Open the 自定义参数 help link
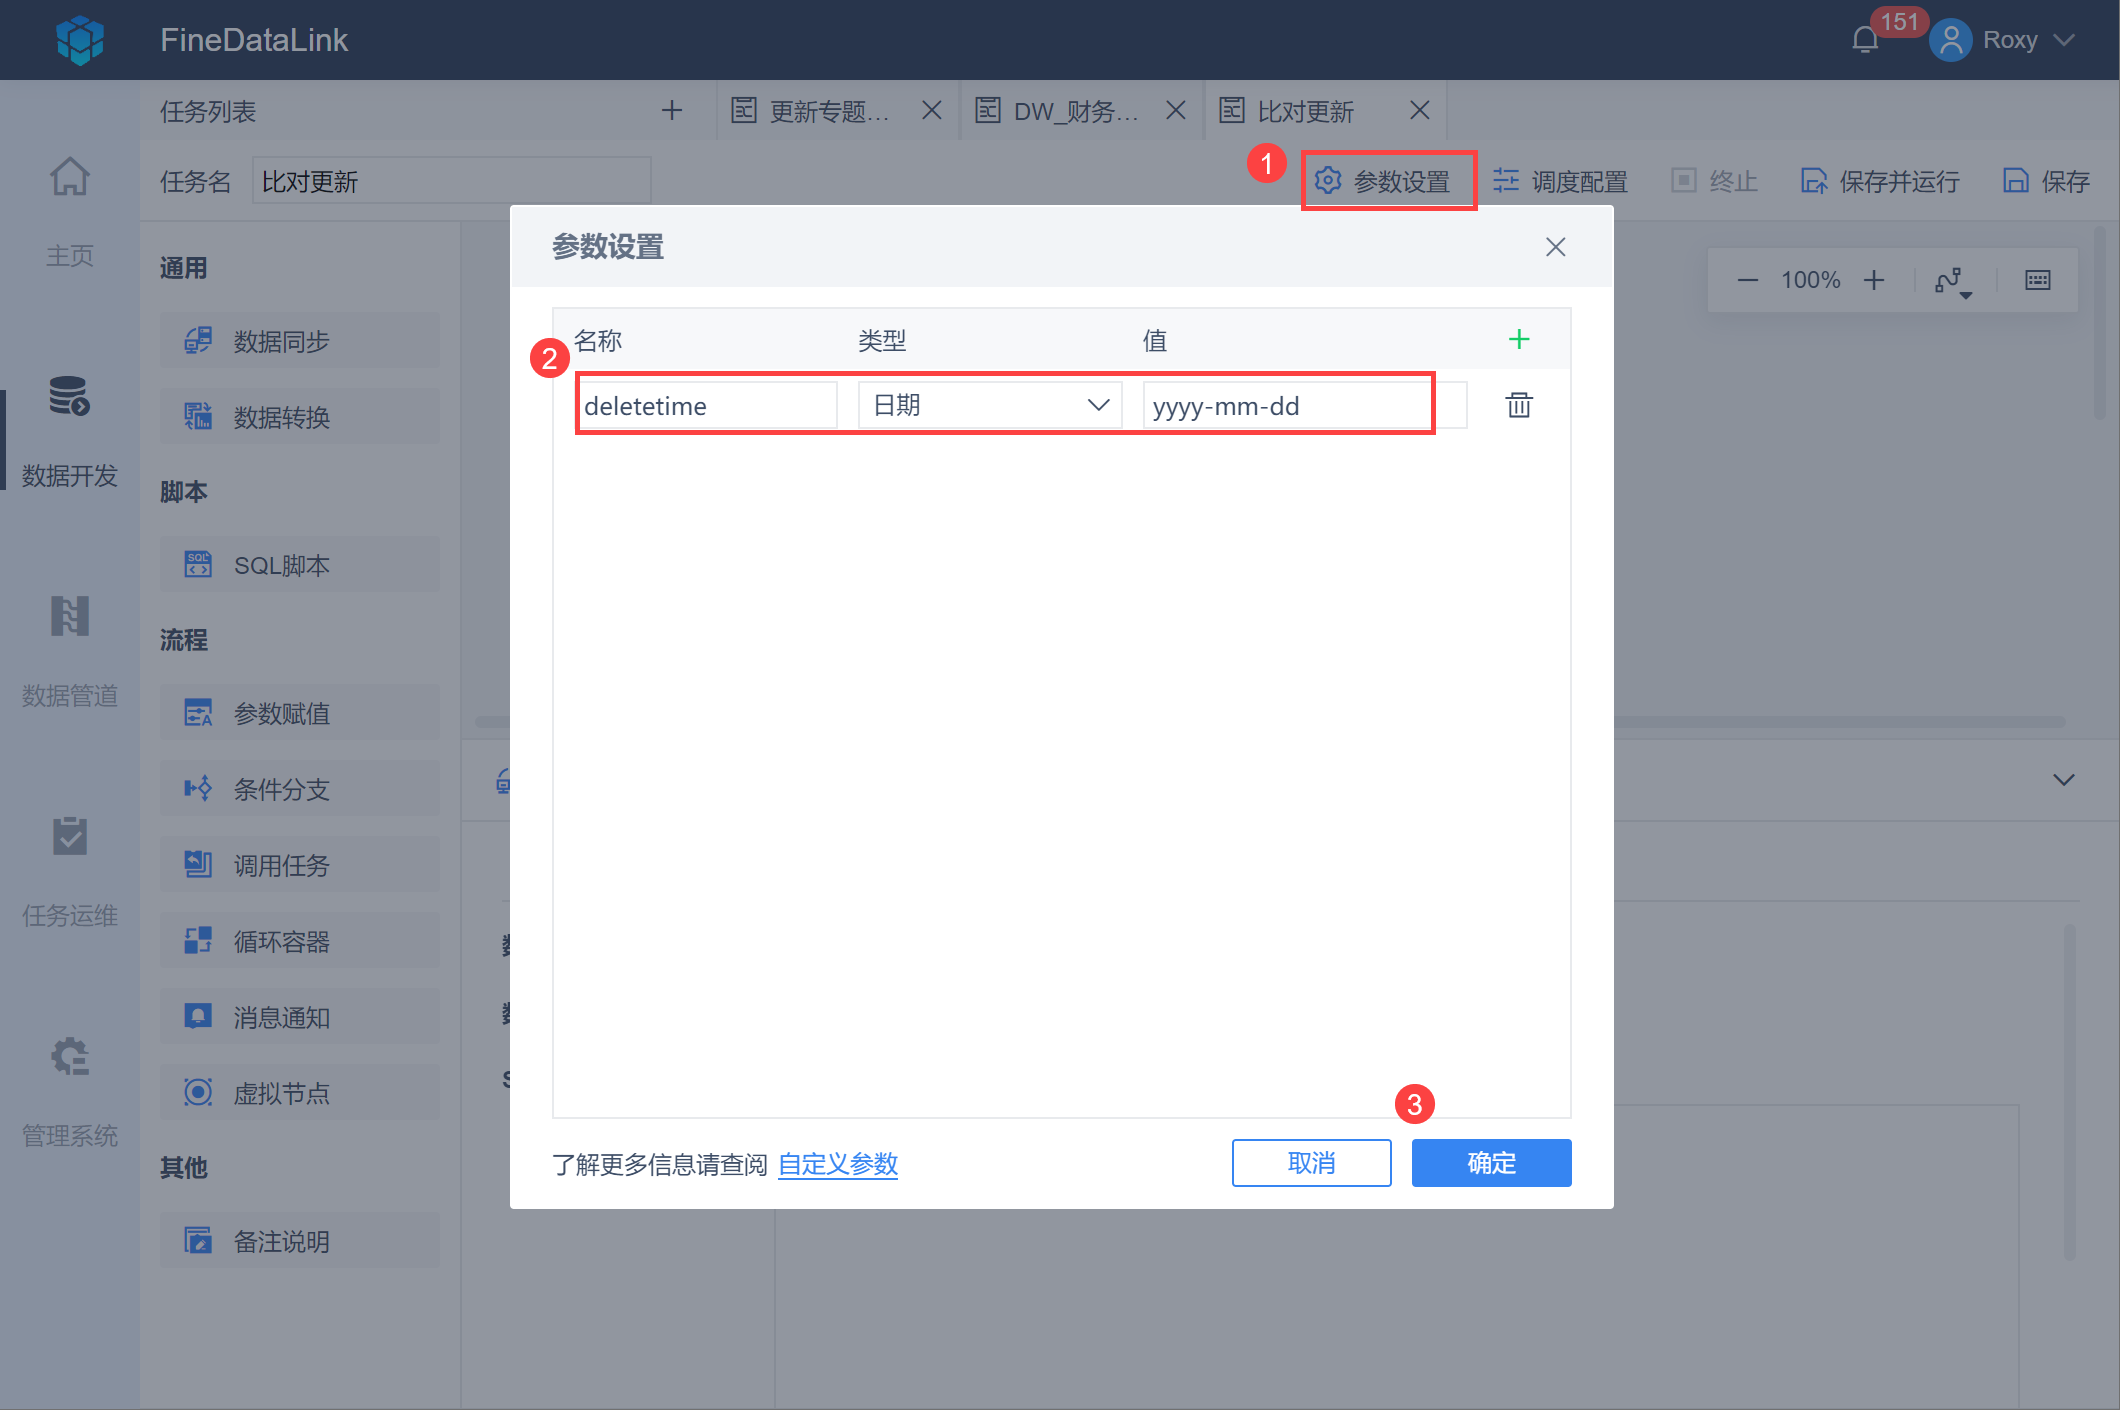The width and height of the screenshot is (2120, 1410). coord(837,1164)
